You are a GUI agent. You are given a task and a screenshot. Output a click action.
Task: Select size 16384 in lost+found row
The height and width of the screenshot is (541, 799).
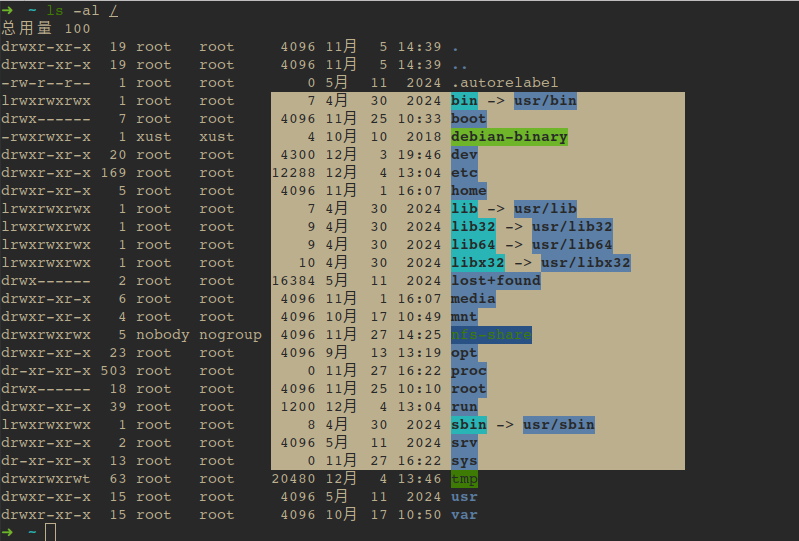tap(294, 281)
